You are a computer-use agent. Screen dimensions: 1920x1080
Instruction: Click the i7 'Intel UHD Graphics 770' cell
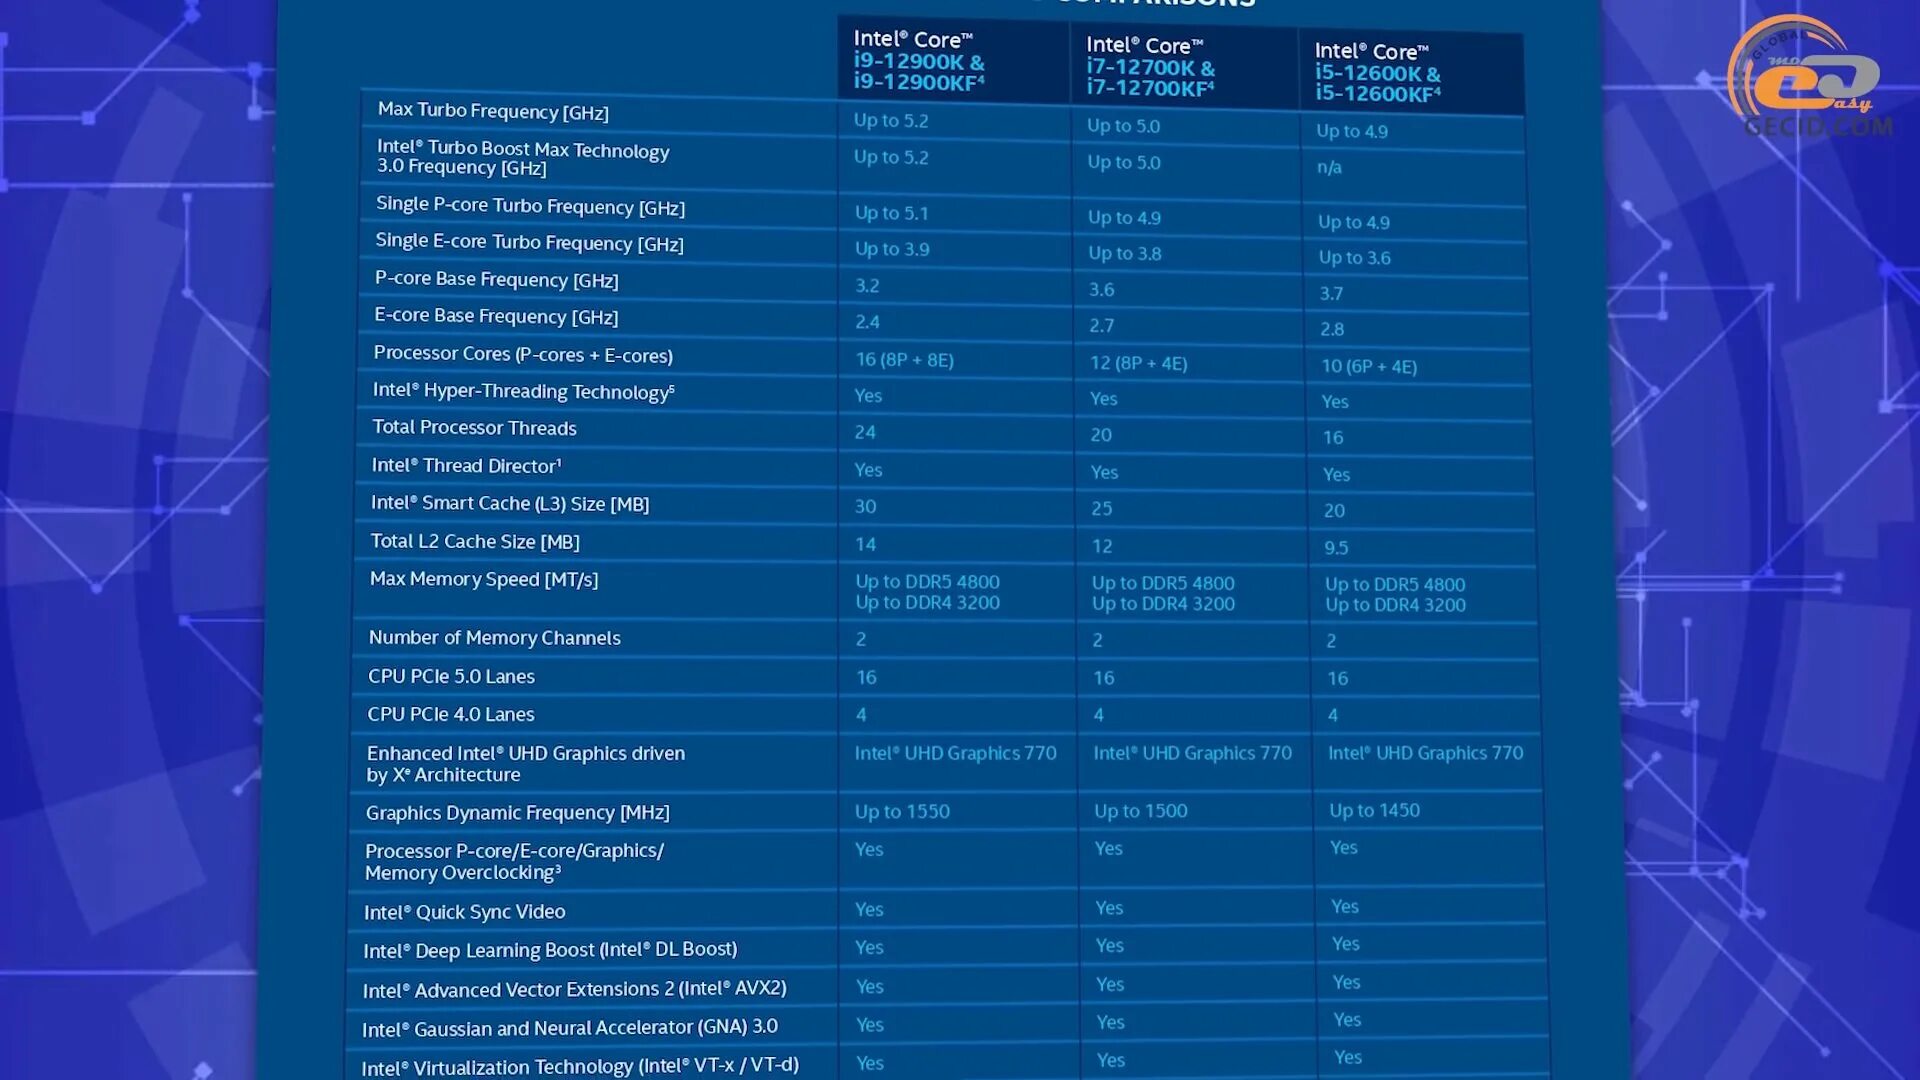click(1192, 753)
